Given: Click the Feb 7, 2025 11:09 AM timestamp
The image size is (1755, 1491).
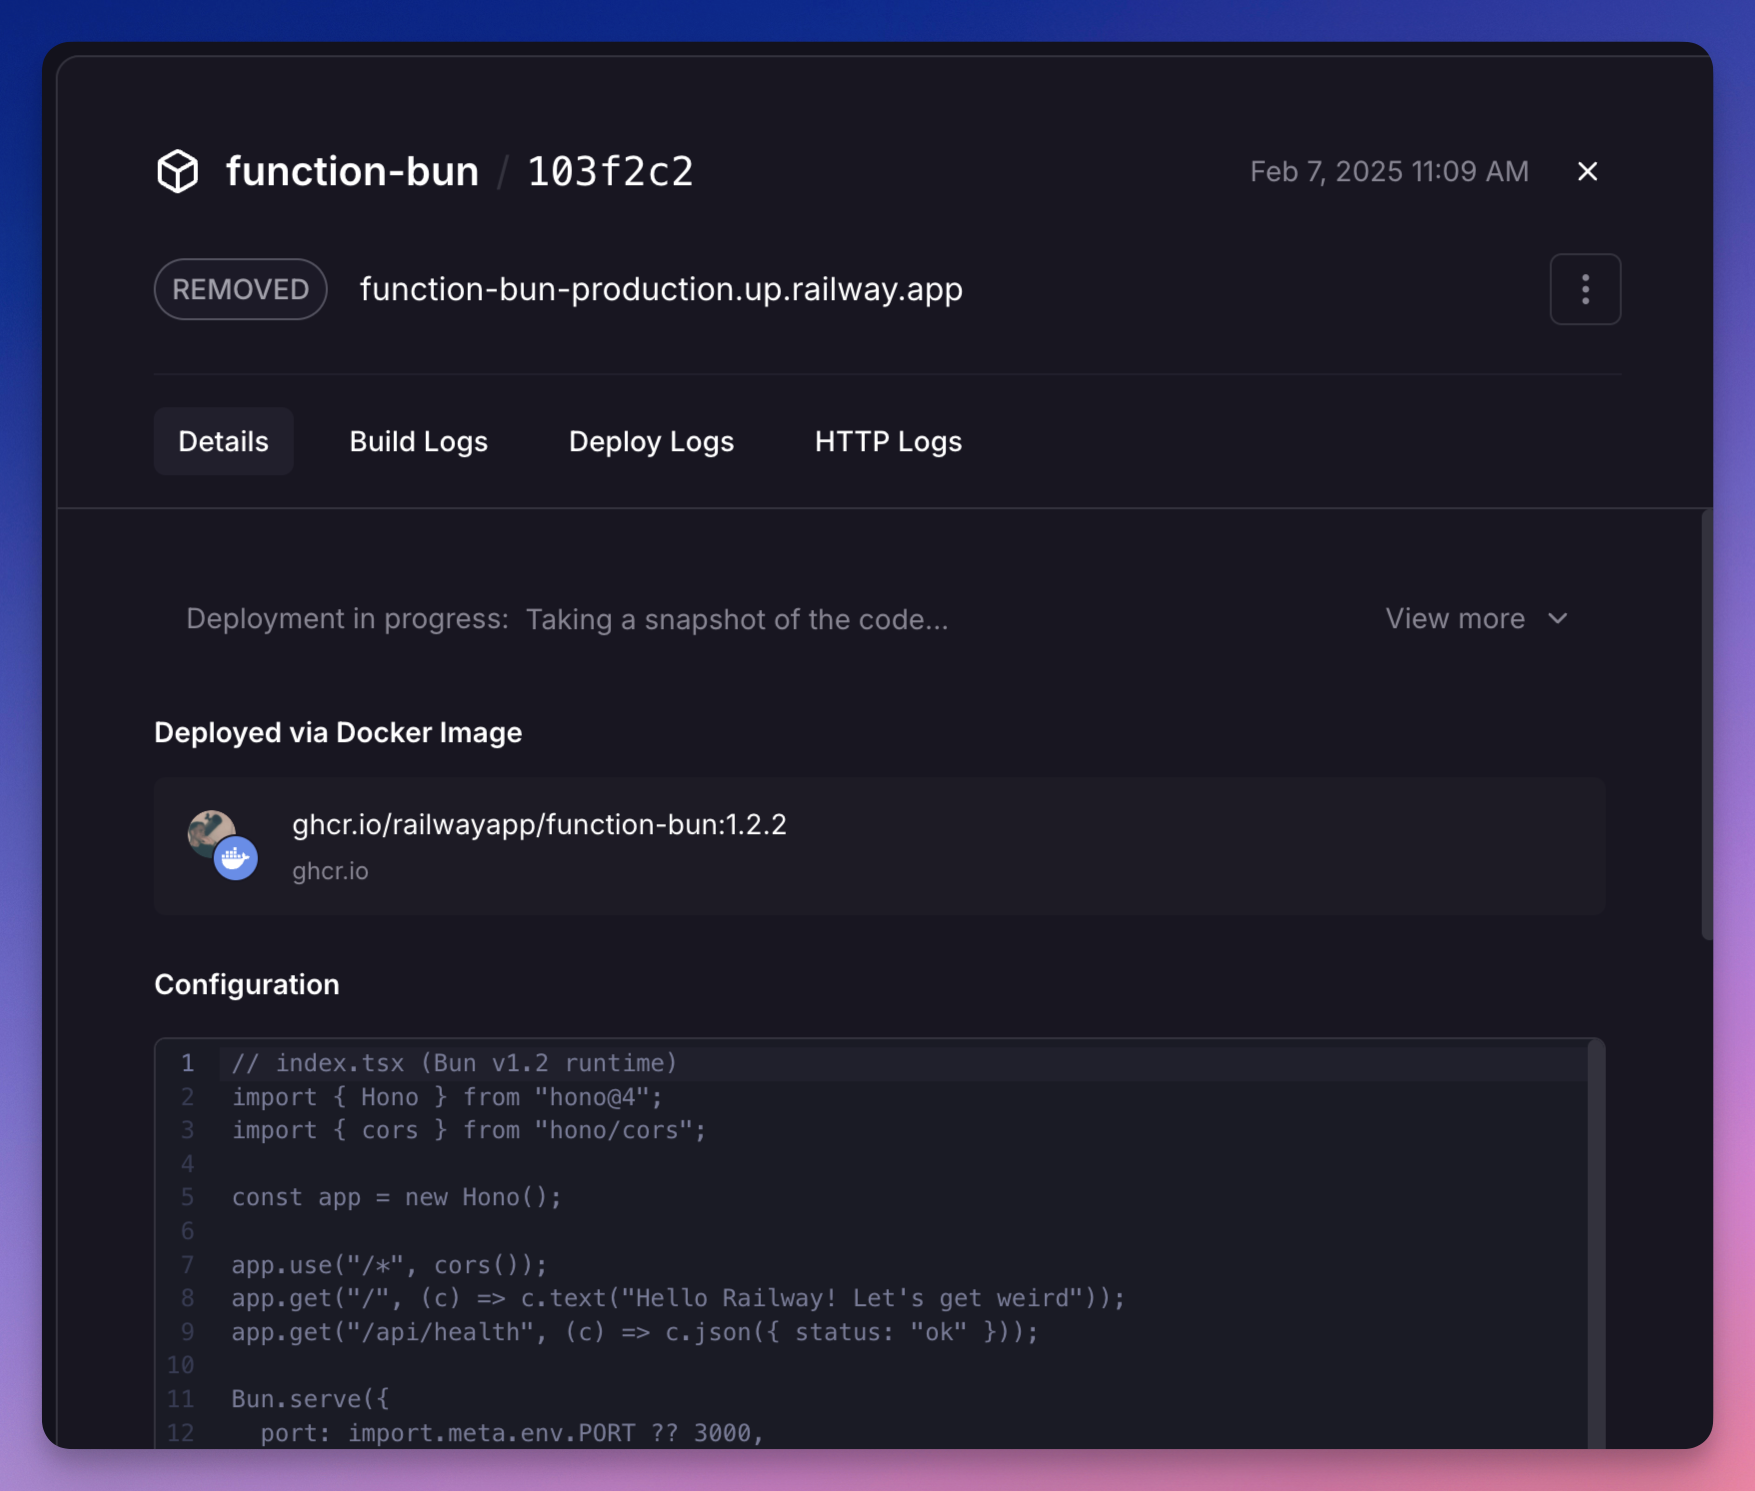Looking at the screenshot, I should click(1389, 171).
